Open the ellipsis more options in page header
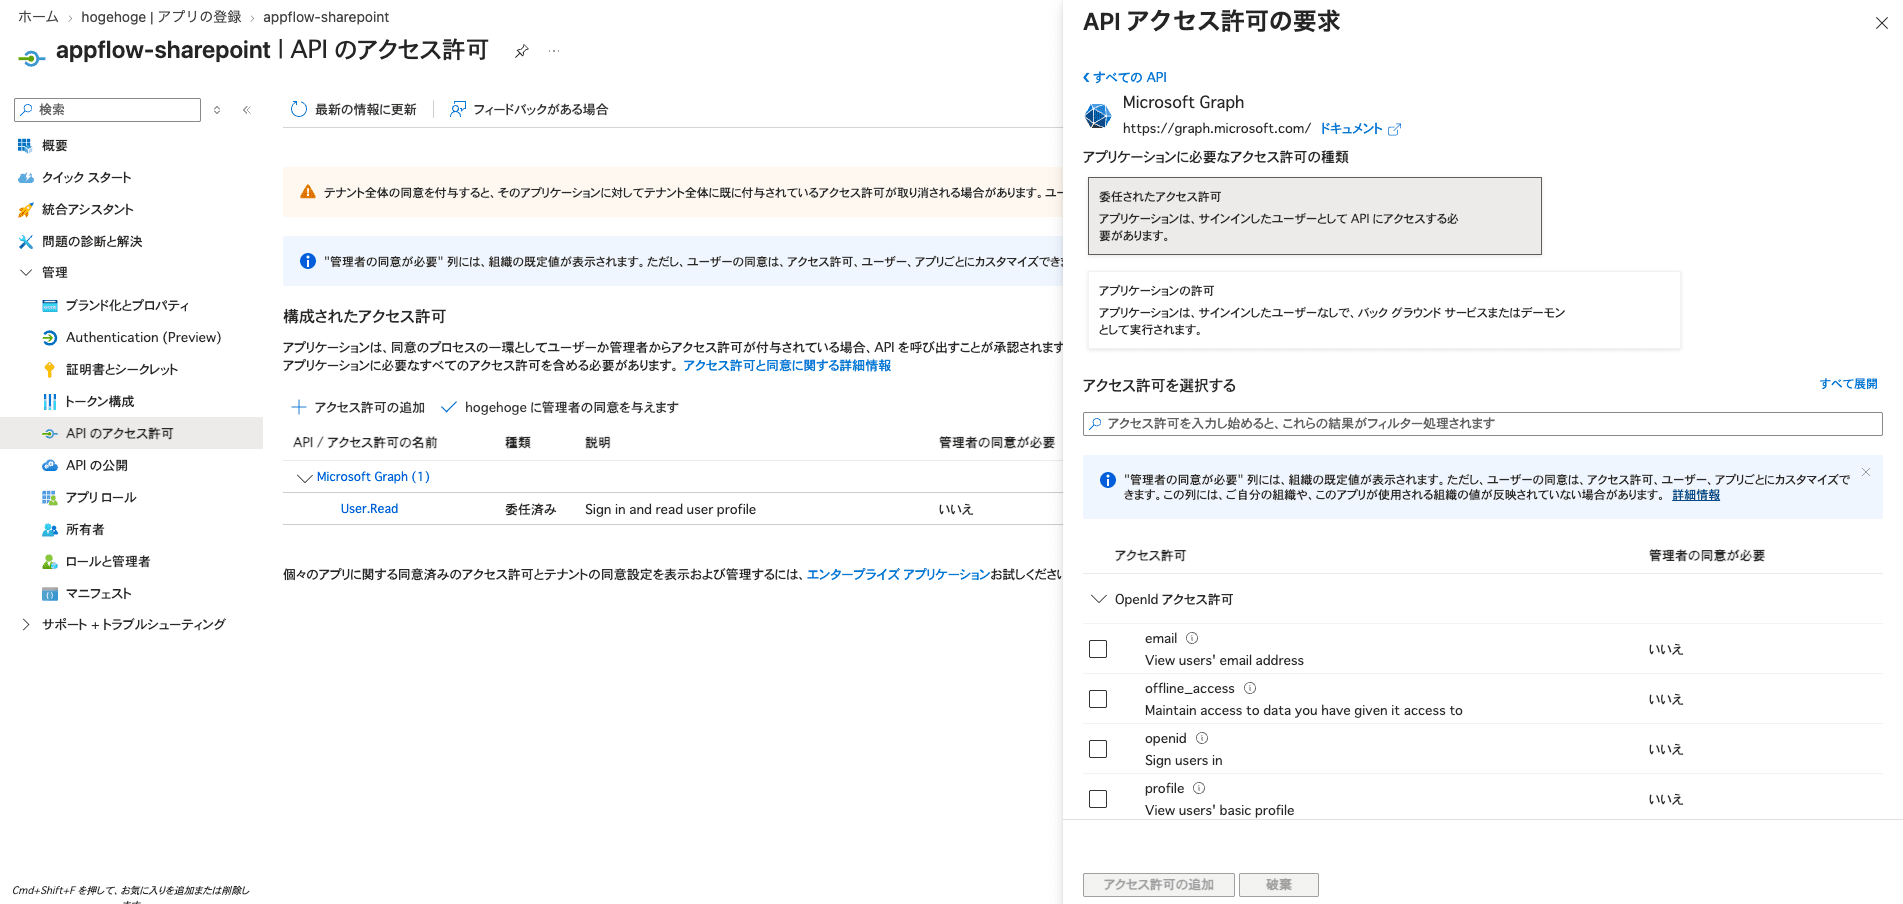Screen dimensions: 1903x904 coord(554,51)
